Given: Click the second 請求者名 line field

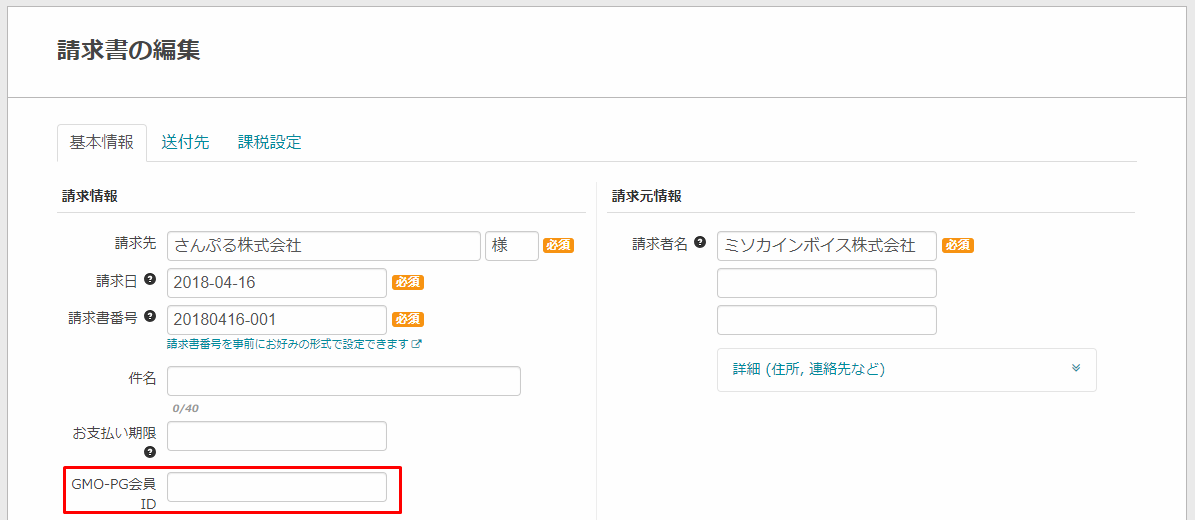Looking at the screenshot, I should (x=827, y=283).
